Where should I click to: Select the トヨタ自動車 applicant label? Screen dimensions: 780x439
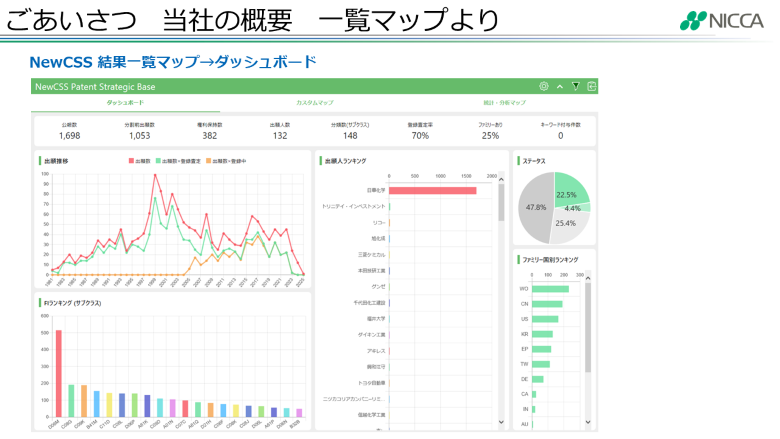(x=372, y=383)
